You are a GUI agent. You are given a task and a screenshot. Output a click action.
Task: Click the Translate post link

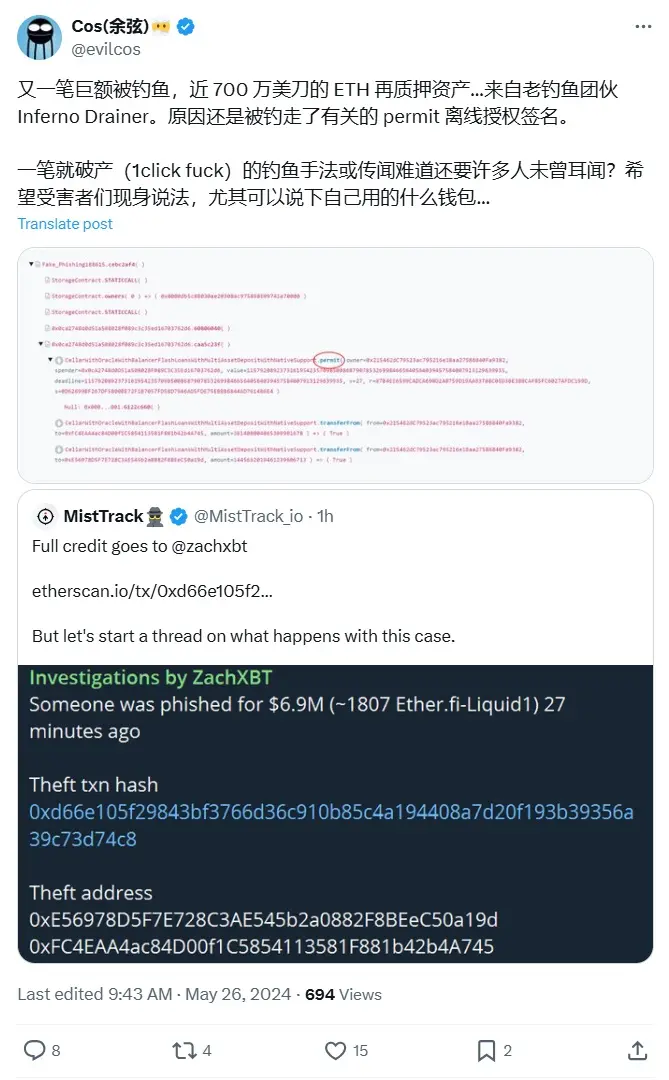65,224
